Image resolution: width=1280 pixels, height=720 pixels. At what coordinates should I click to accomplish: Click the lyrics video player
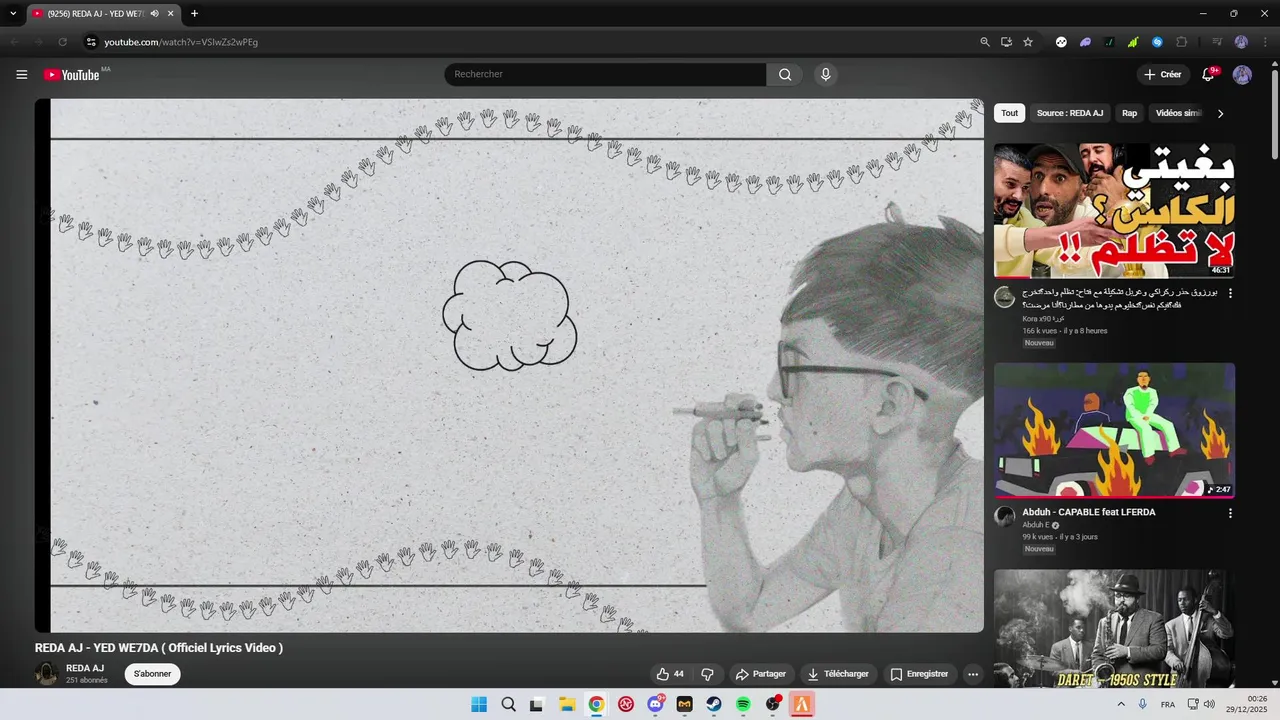click(509, 365)
